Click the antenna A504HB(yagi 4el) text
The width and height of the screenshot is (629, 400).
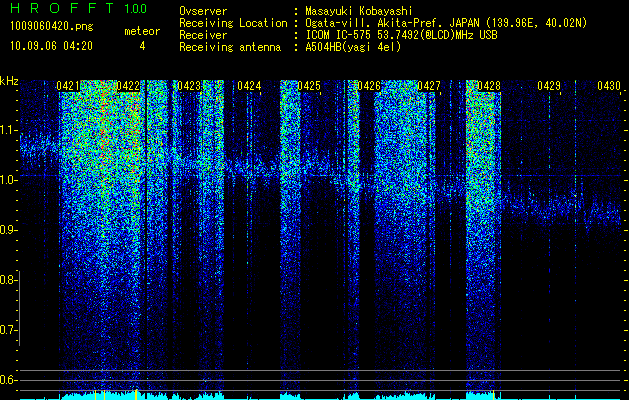(x=353, y=47)
